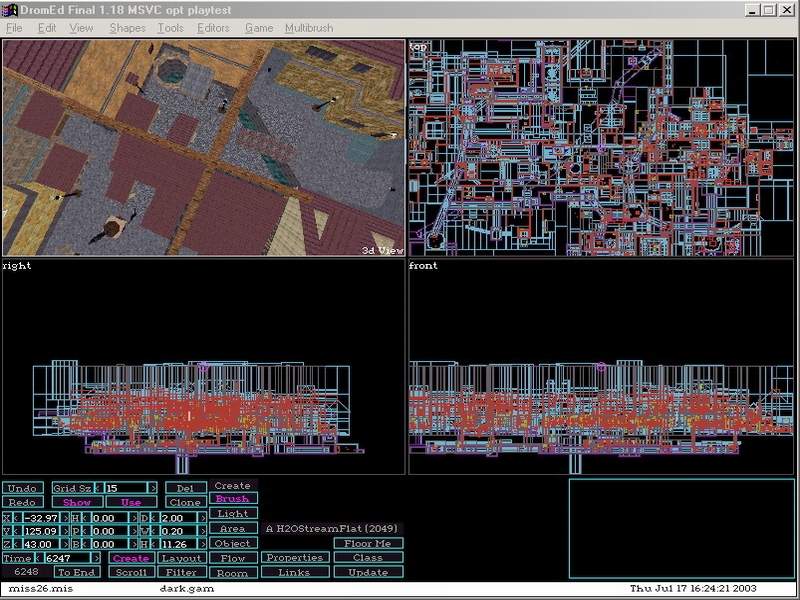Click the Redo button
800x600 pixels.
pyautogui.click(x=22, y=503)
